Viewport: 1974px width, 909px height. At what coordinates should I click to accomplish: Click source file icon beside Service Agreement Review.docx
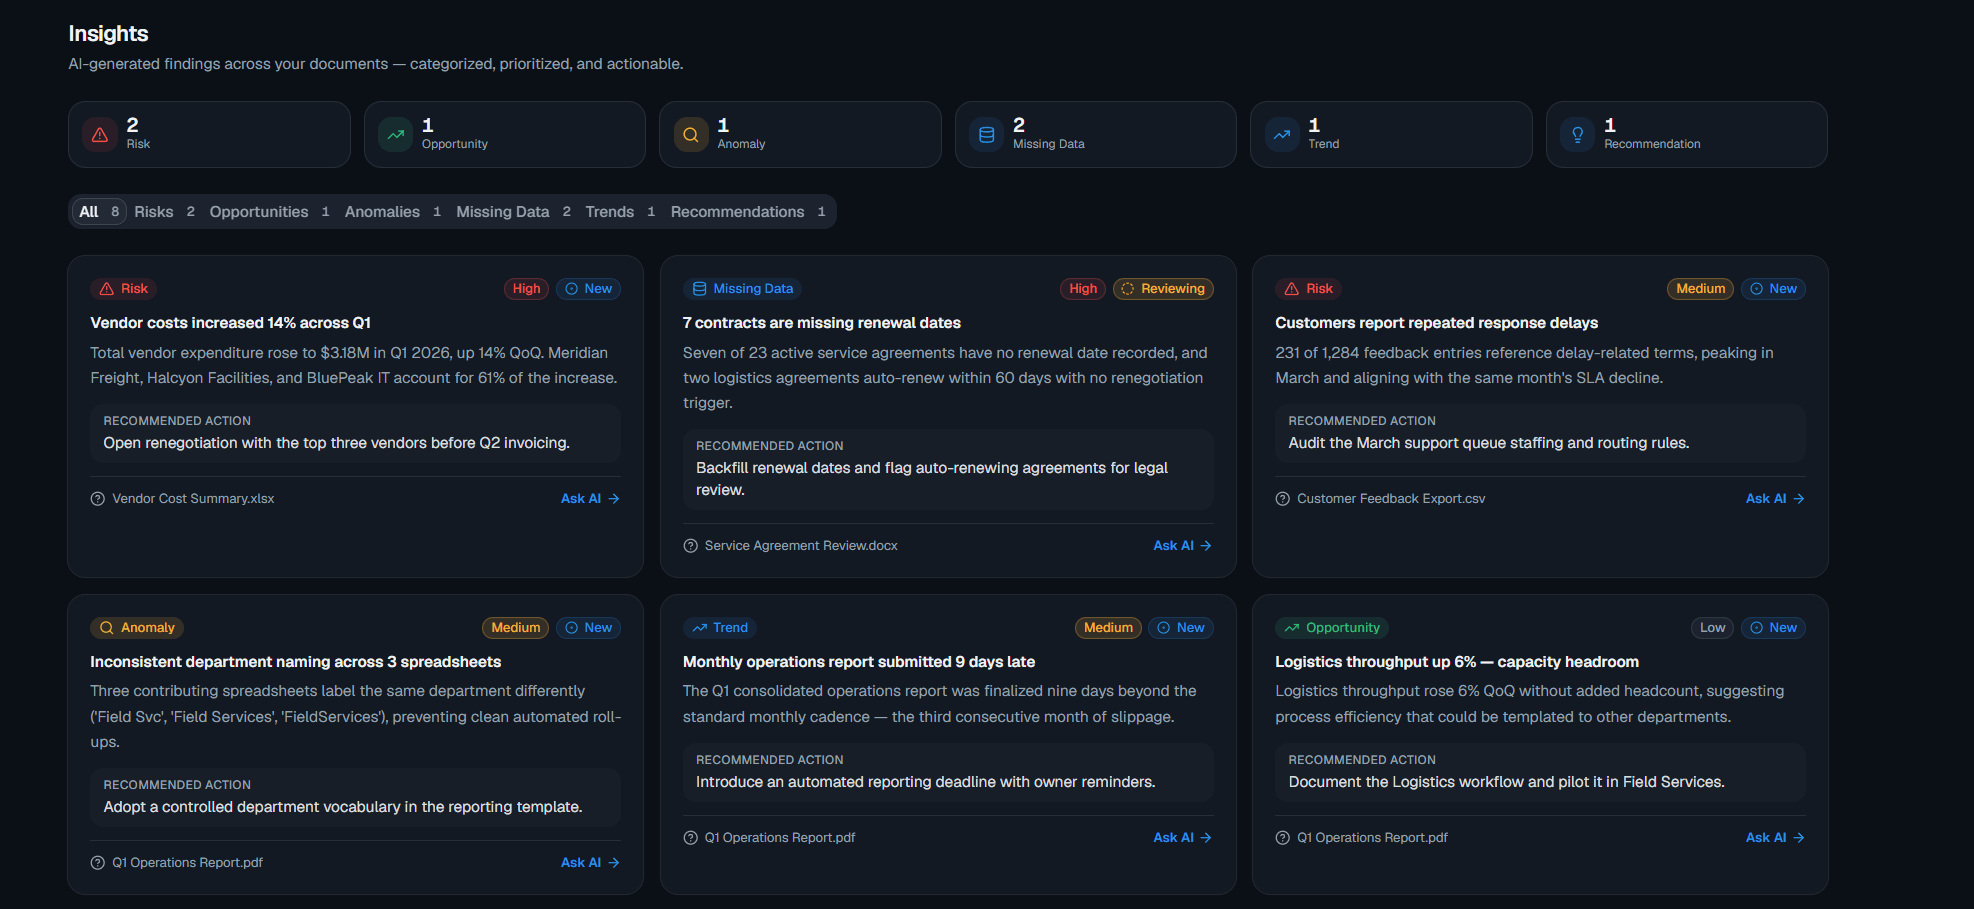coord(690,546)
